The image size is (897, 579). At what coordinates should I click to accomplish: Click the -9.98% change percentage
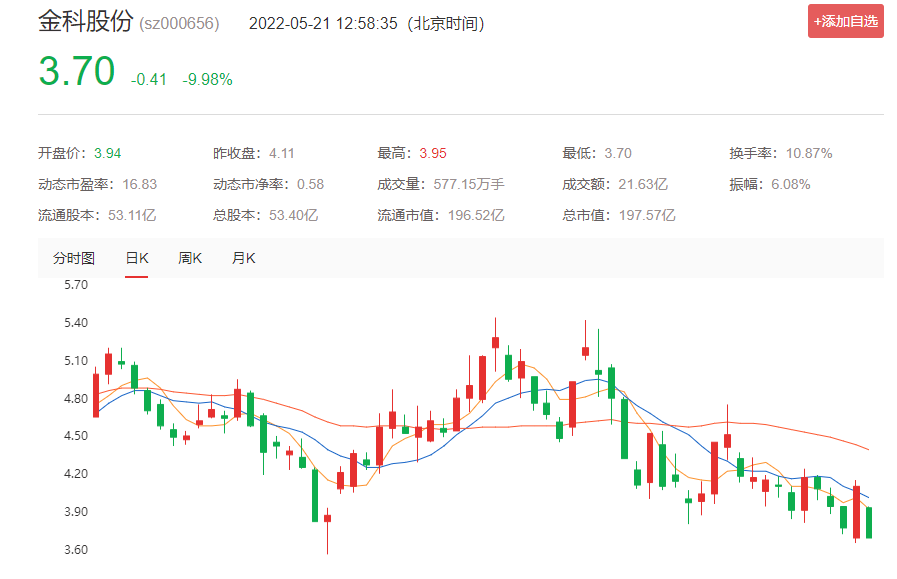[x=207, y=79]
